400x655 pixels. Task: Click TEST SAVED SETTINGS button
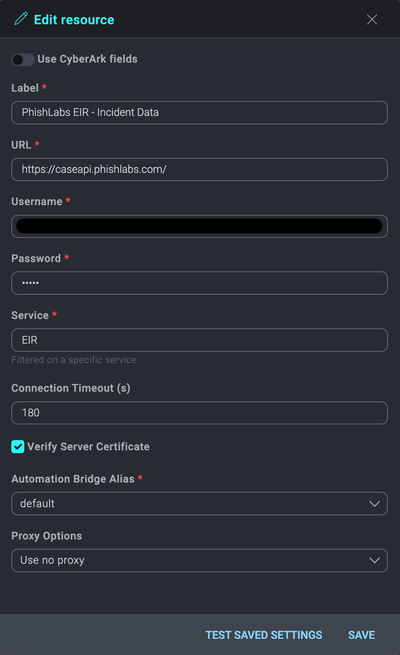263,635
